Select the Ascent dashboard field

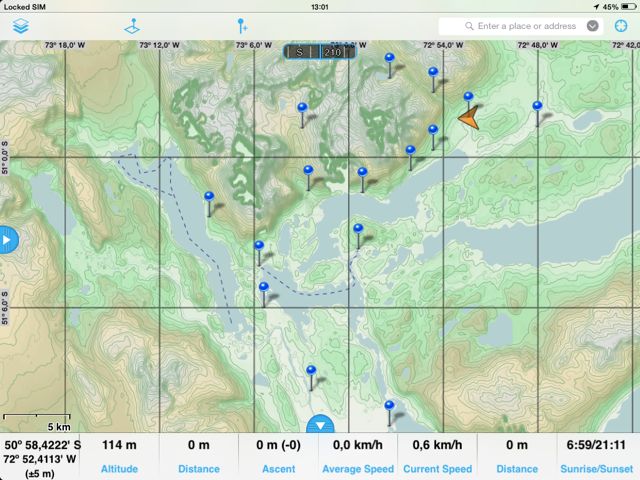click(279, 456)
